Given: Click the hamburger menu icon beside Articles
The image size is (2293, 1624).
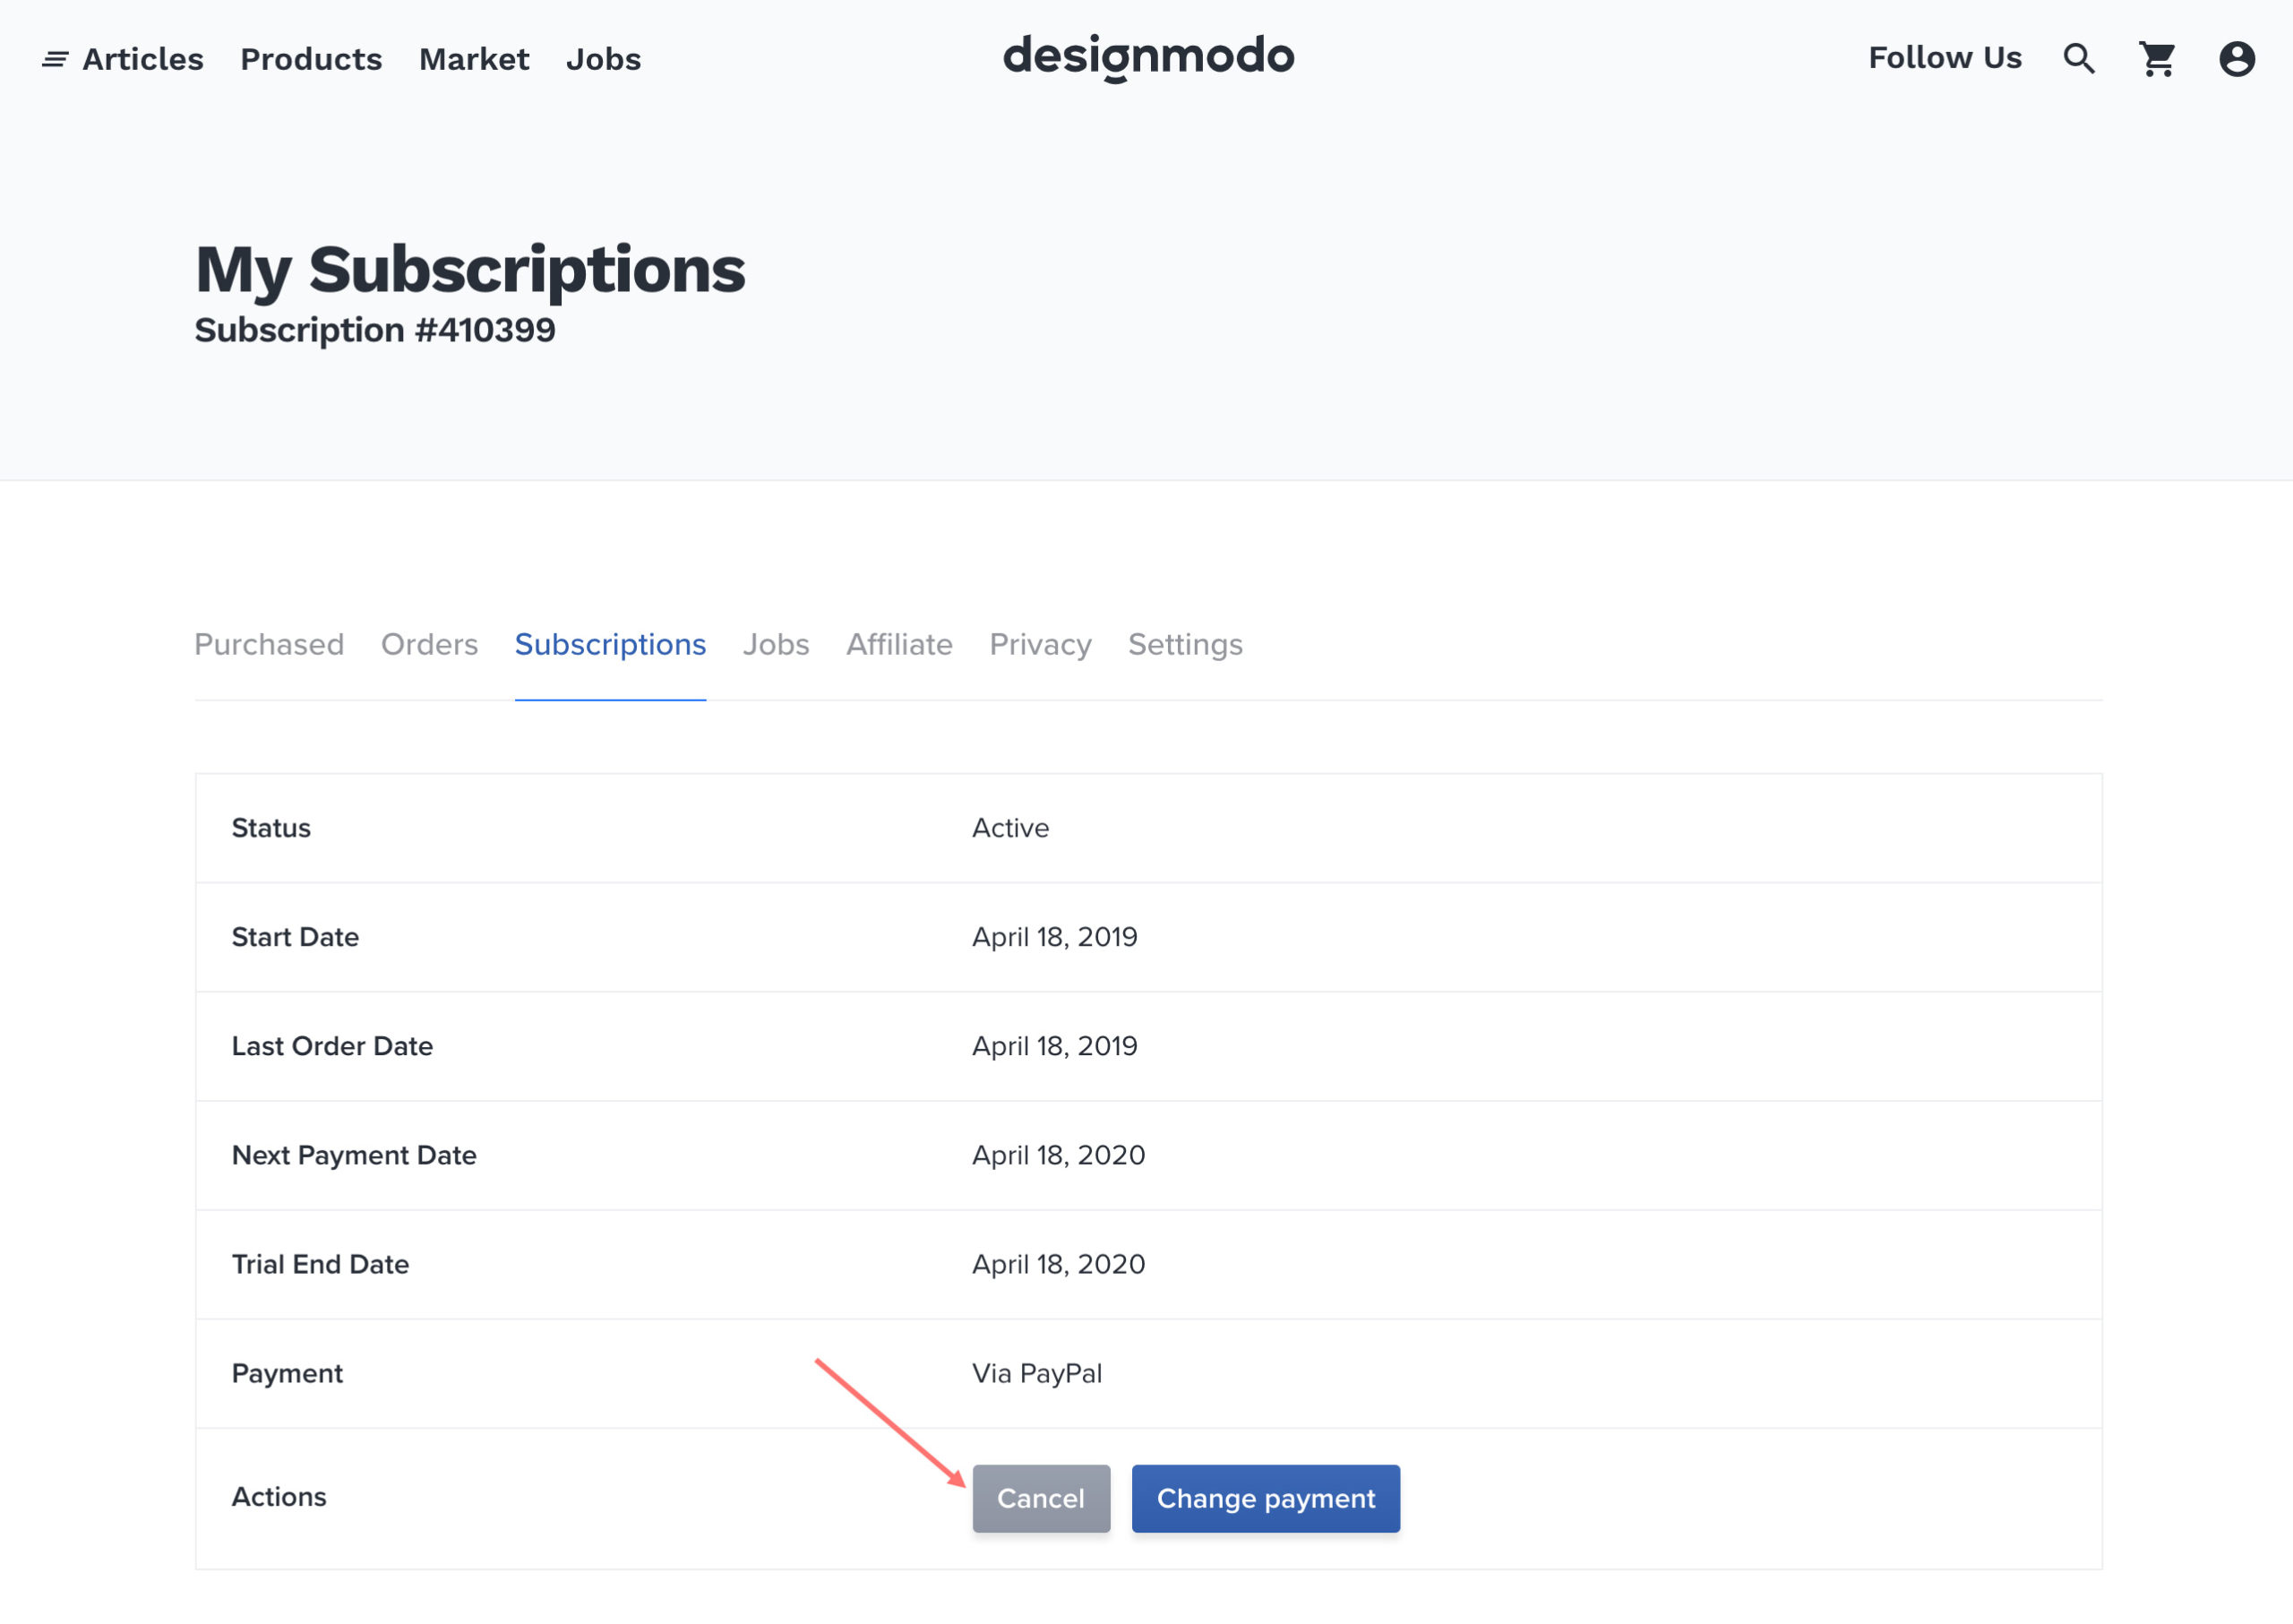Looking at the screenshot, I should [x=55, y=60].
